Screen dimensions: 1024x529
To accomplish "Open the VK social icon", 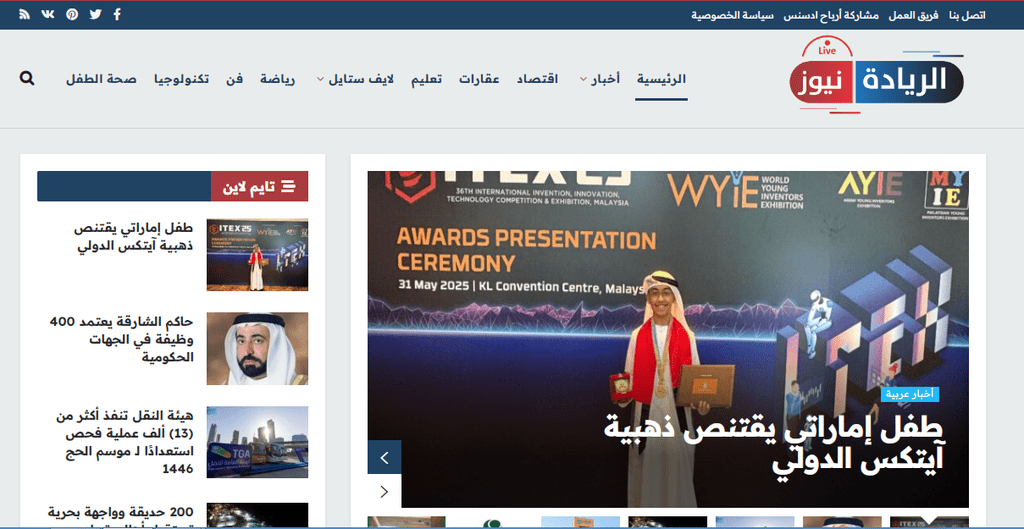I will [48, 14].
